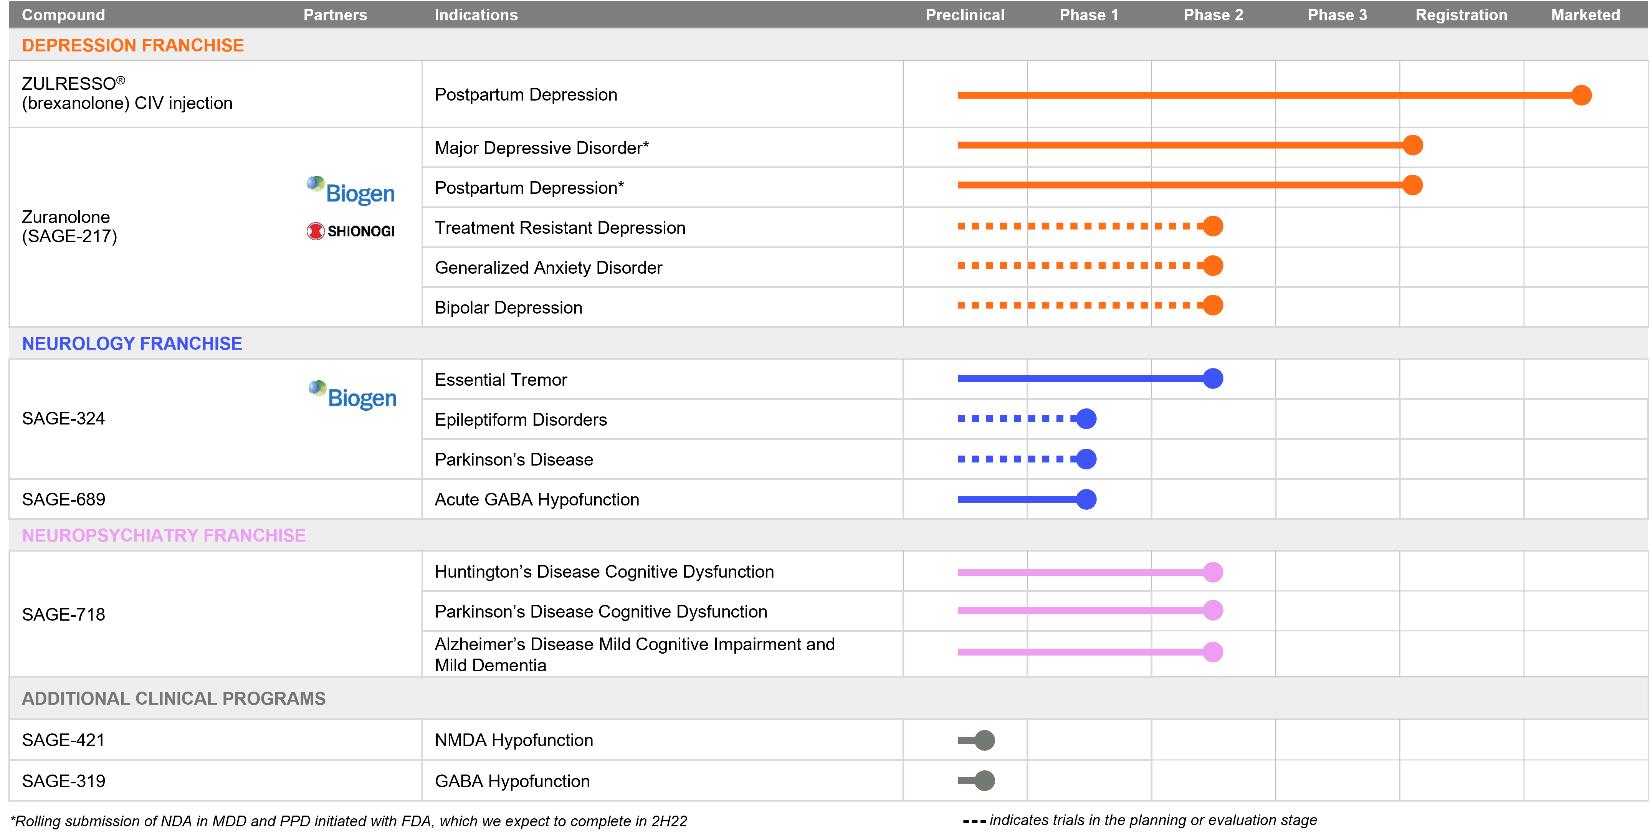Click the Huntington's Disease pink endpoint dot
The width and height of the screenshot is (1650, 839).
tap(1213, 572)
